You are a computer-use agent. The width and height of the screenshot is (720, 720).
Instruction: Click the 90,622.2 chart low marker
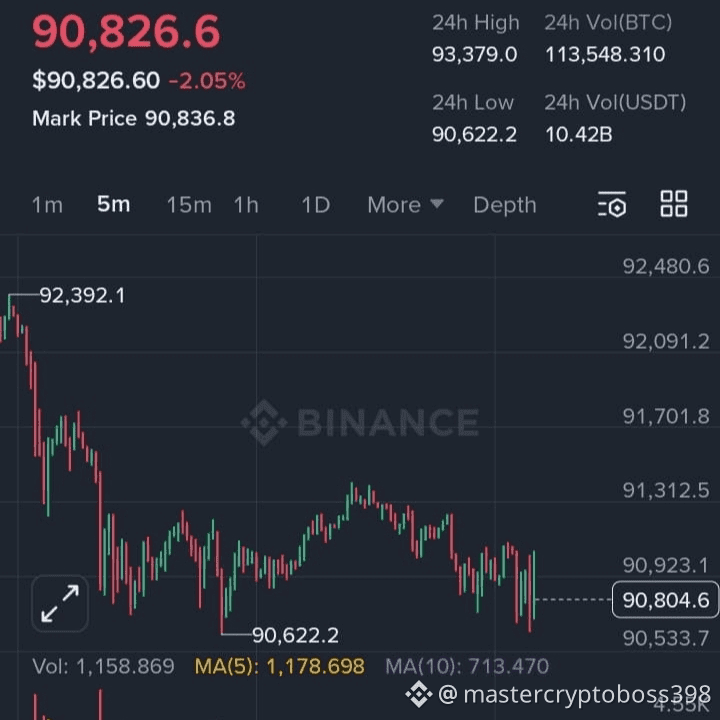point(295,635)
